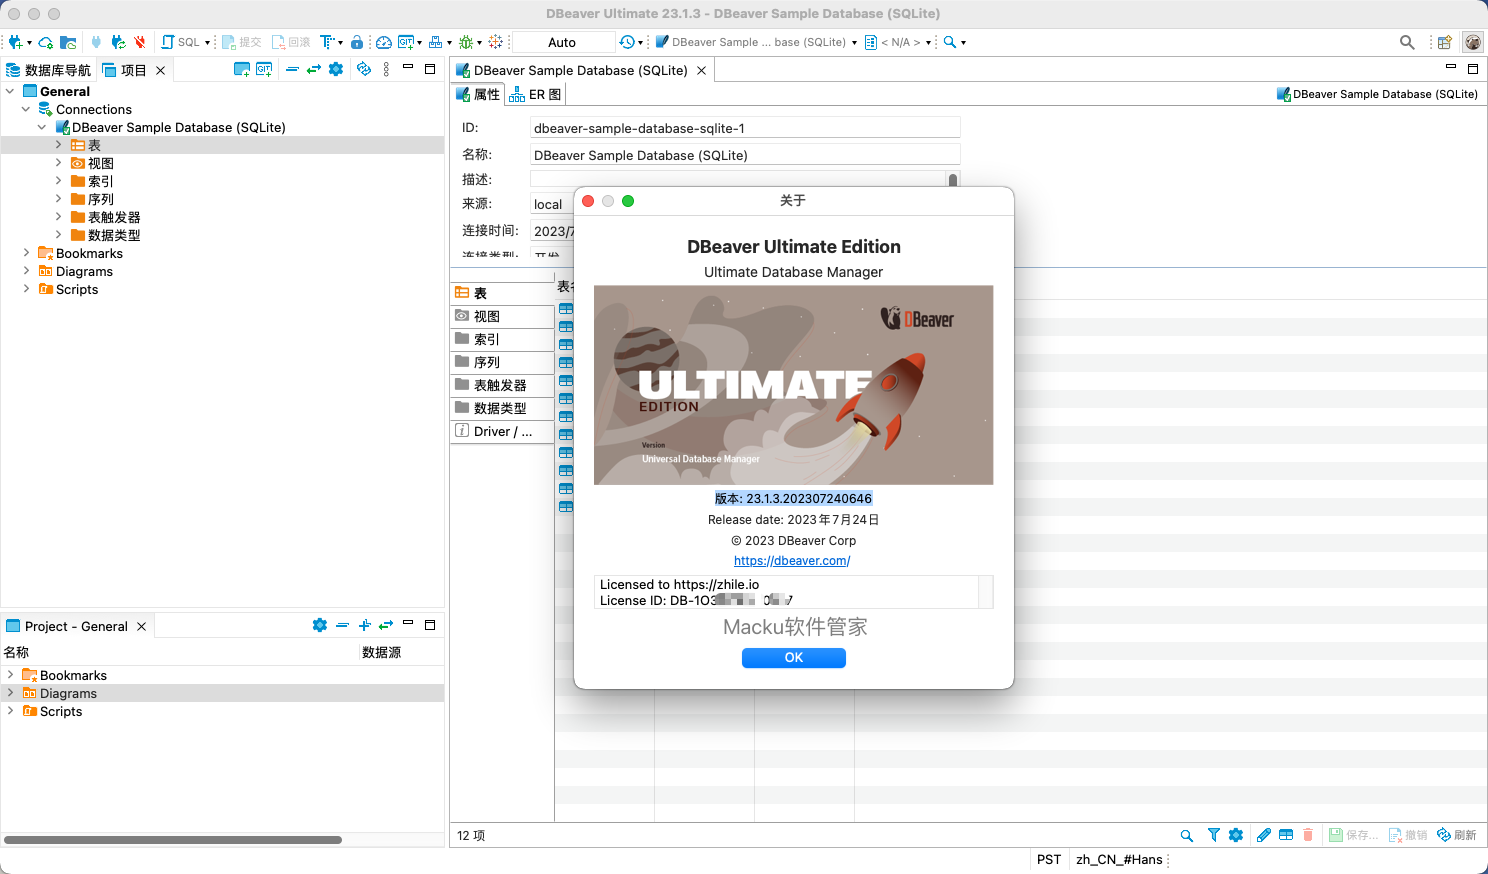The width and height of the screenshot is (1488, 874).
Task: Click settings gear in Project - General panel
Action: point(320,625)
